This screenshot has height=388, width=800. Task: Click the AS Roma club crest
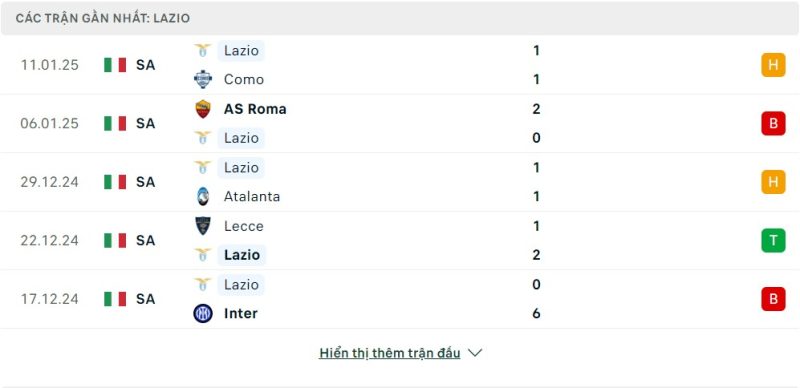click(203, 109)
